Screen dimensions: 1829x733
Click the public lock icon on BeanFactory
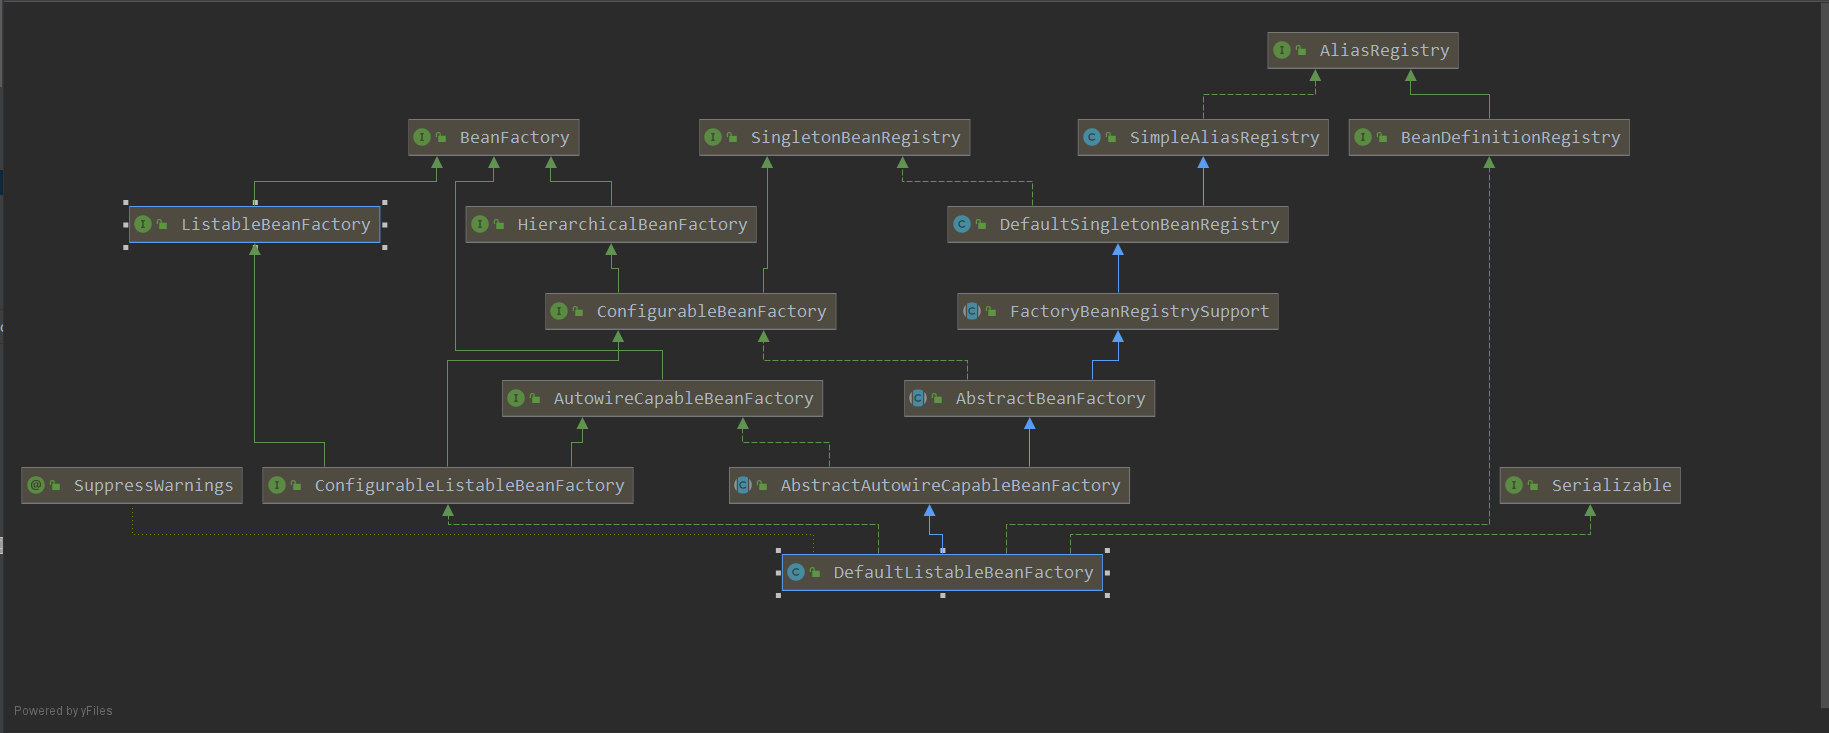[x=441, y=137]
